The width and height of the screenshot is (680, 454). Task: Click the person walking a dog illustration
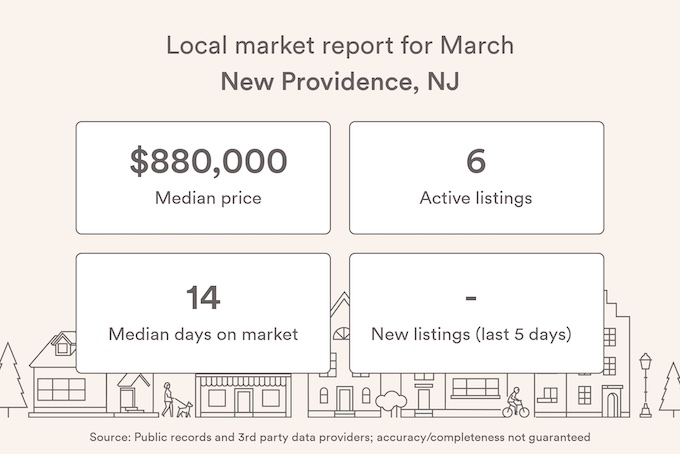(177, 400)
